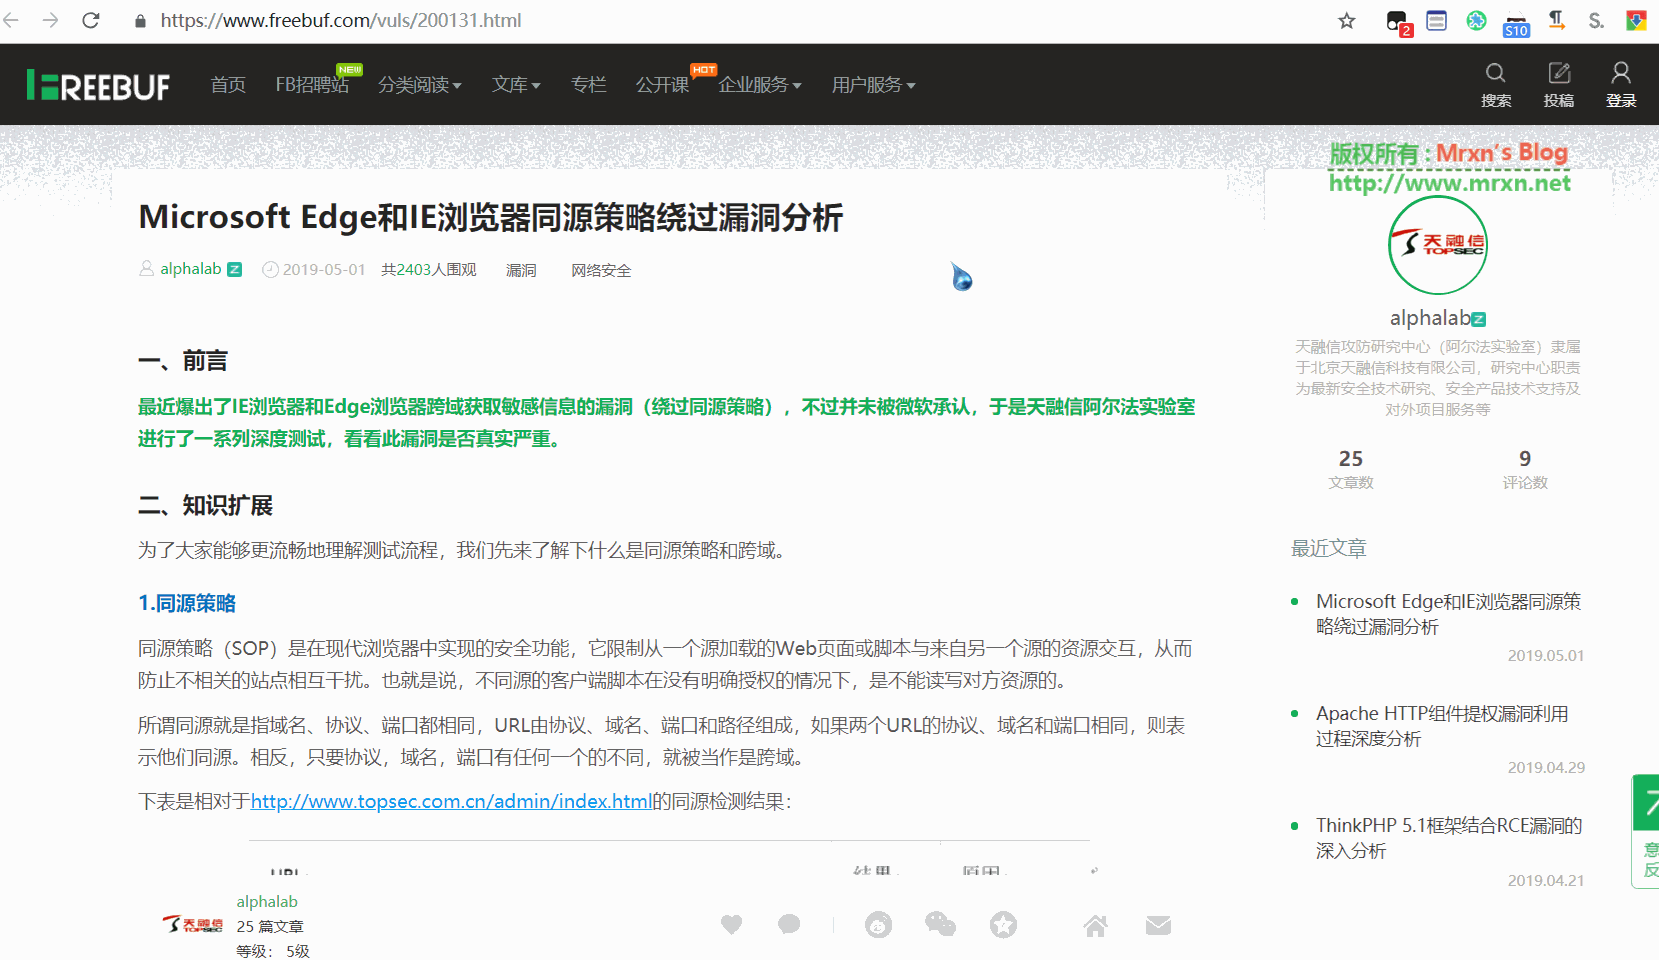Open the 公开课 nav item

tap(662, 85)
